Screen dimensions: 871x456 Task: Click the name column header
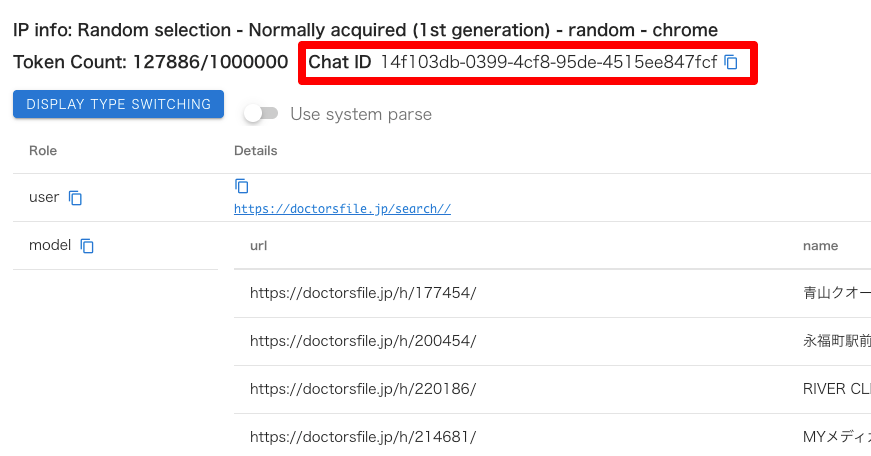click(820, 246)
